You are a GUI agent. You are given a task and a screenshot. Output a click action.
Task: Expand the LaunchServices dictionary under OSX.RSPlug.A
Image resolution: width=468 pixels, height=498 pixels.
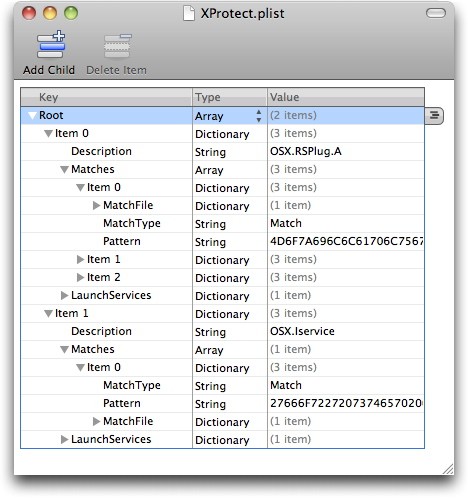(x=64, y=295)
